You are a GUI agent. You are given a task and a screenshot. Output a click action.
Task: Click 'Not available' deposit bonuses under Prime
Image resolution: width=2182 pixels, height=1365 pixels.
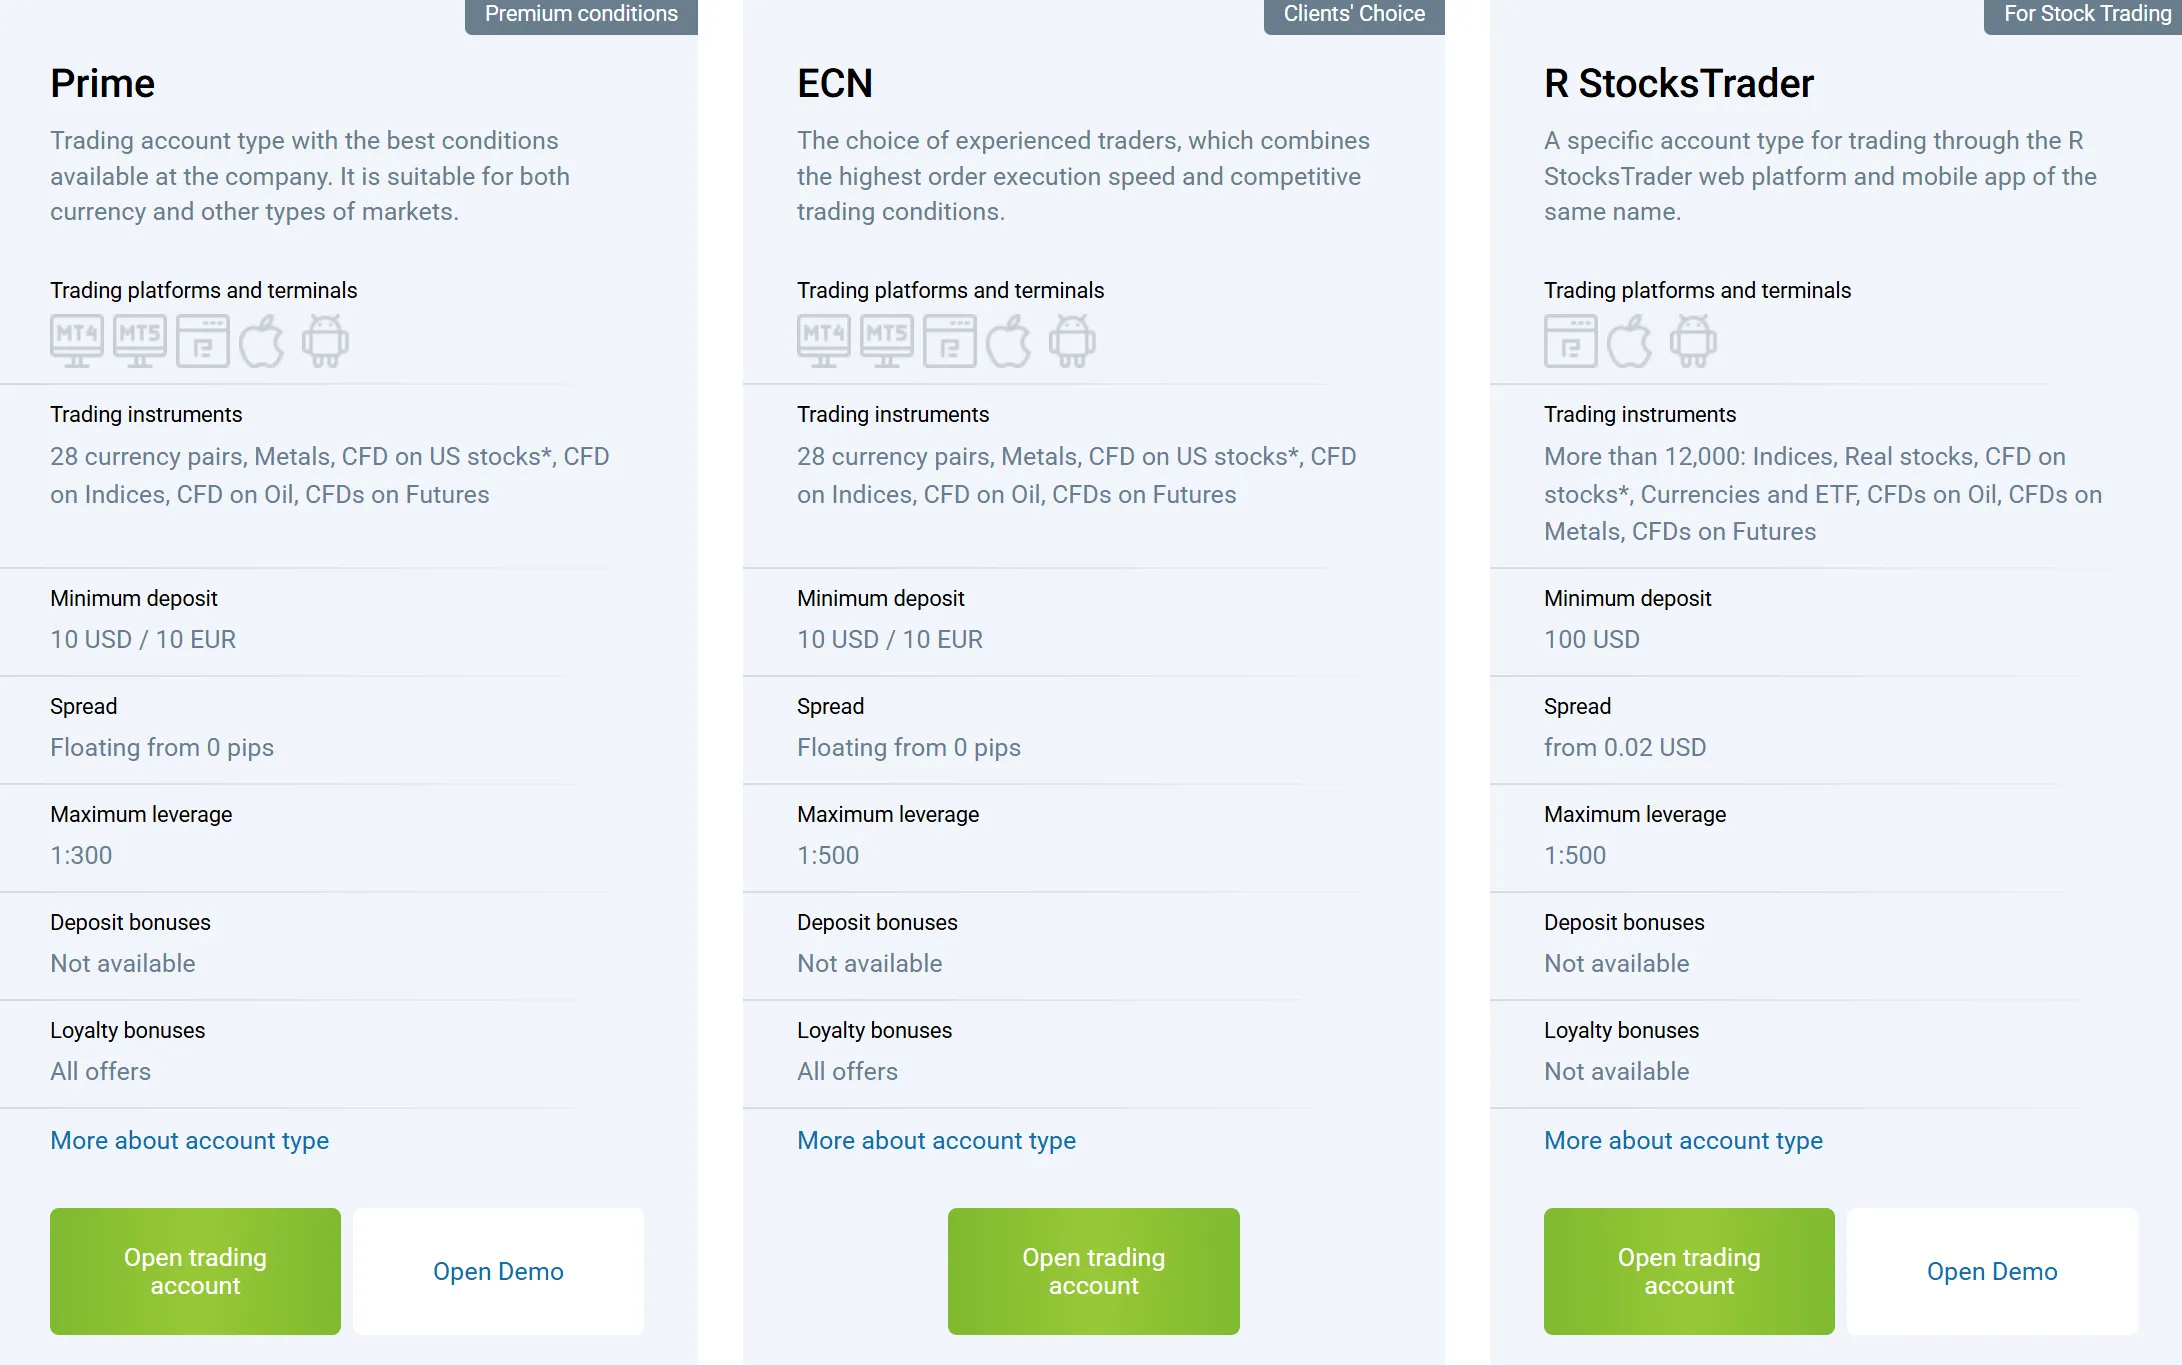coord(123,963)
